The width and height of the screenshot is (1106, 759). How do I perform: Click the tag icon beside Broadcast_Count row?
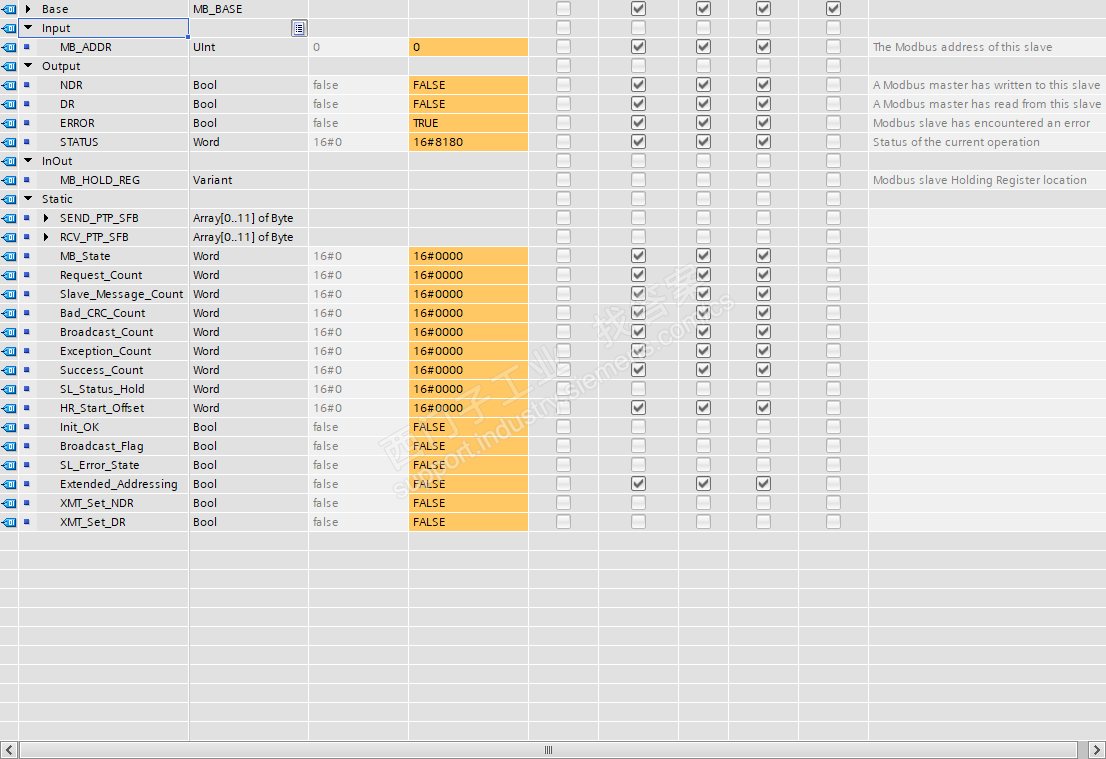9,333
